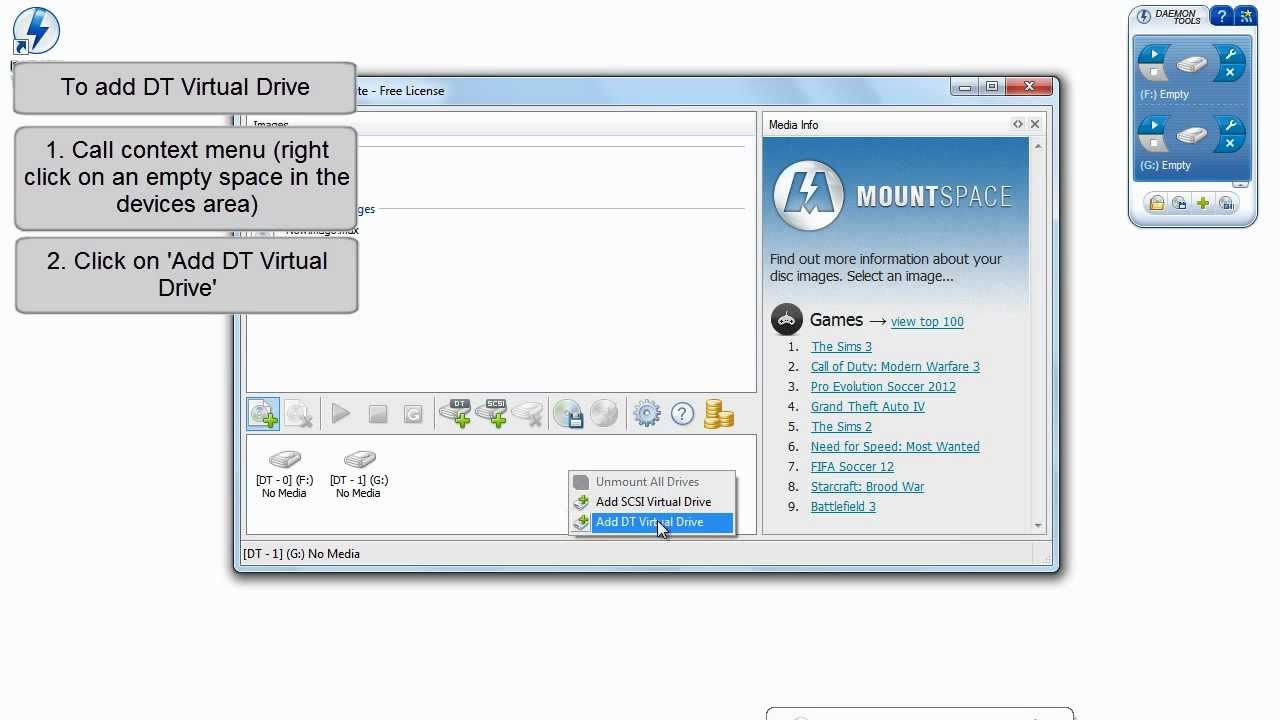Click the gadget disc burn icon at bottom right

1227,203
